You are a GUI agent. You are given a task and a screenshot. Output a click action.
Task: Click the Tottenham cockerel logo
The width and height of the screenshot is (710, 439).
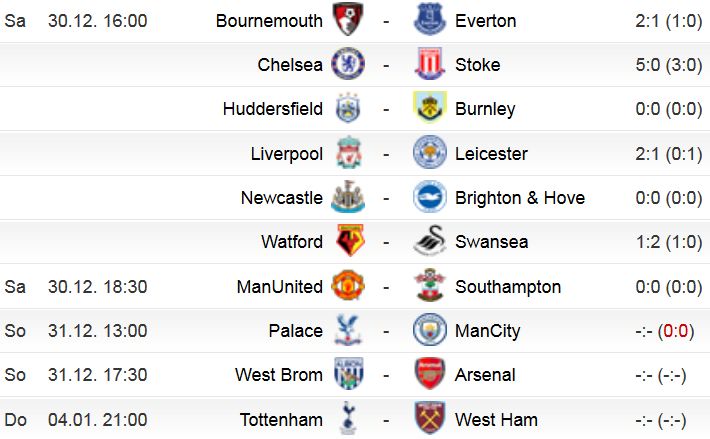[348, 418]
